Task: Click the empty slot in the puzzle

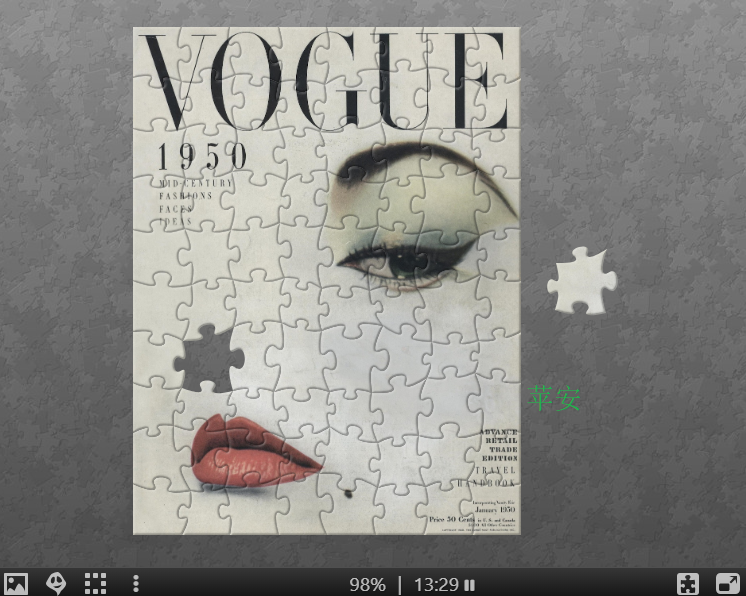Action: [x=208, y=358]
